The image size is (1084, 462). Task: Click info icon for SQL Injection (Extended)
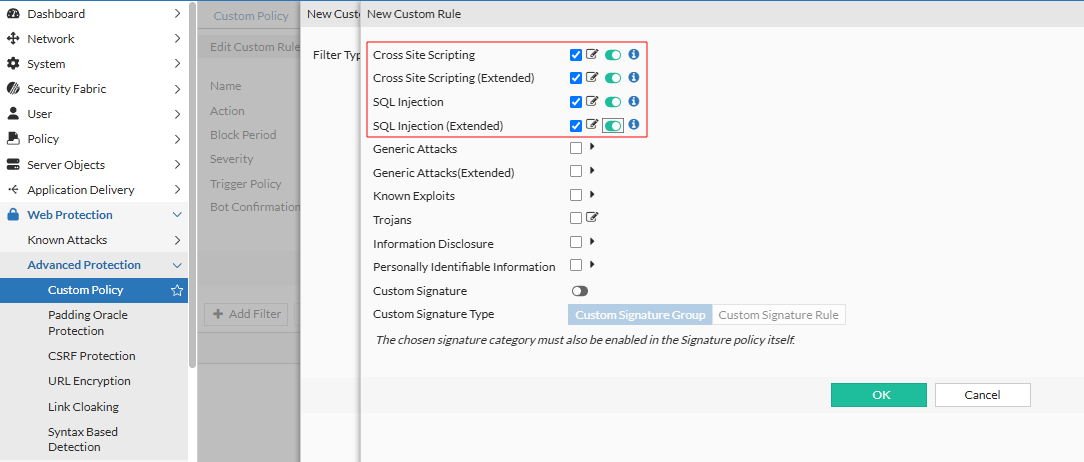633,125
